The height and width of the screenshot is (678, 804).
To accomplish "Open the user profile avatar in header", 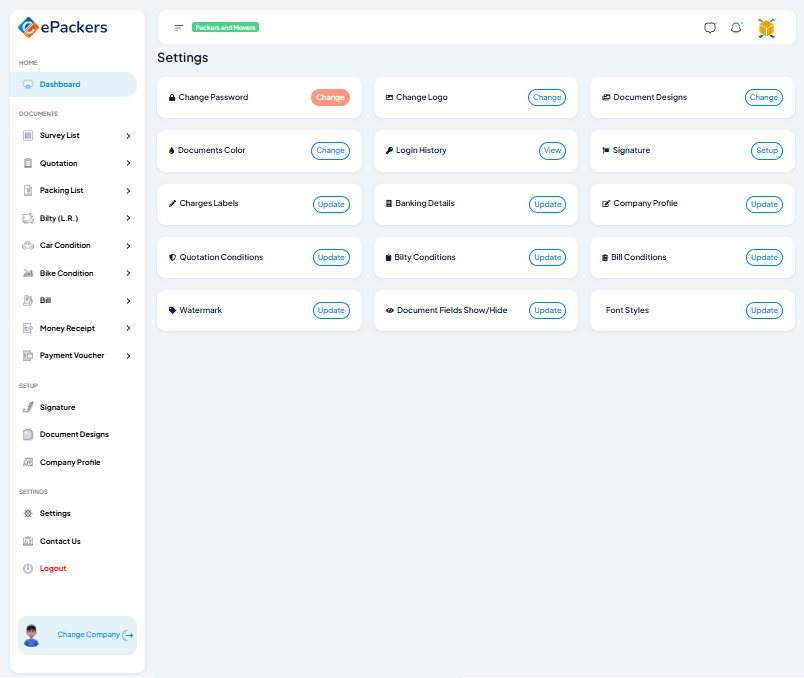I will 766,28.
